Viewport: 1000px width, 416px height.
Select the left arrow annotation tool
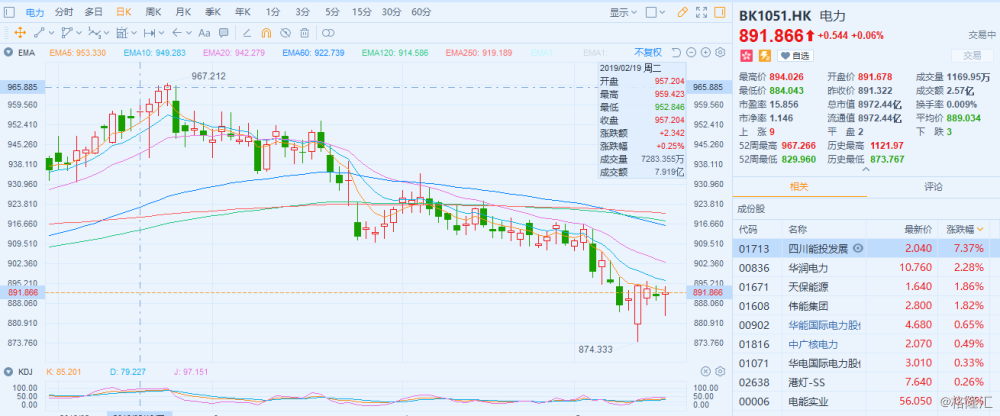point(177,33)
